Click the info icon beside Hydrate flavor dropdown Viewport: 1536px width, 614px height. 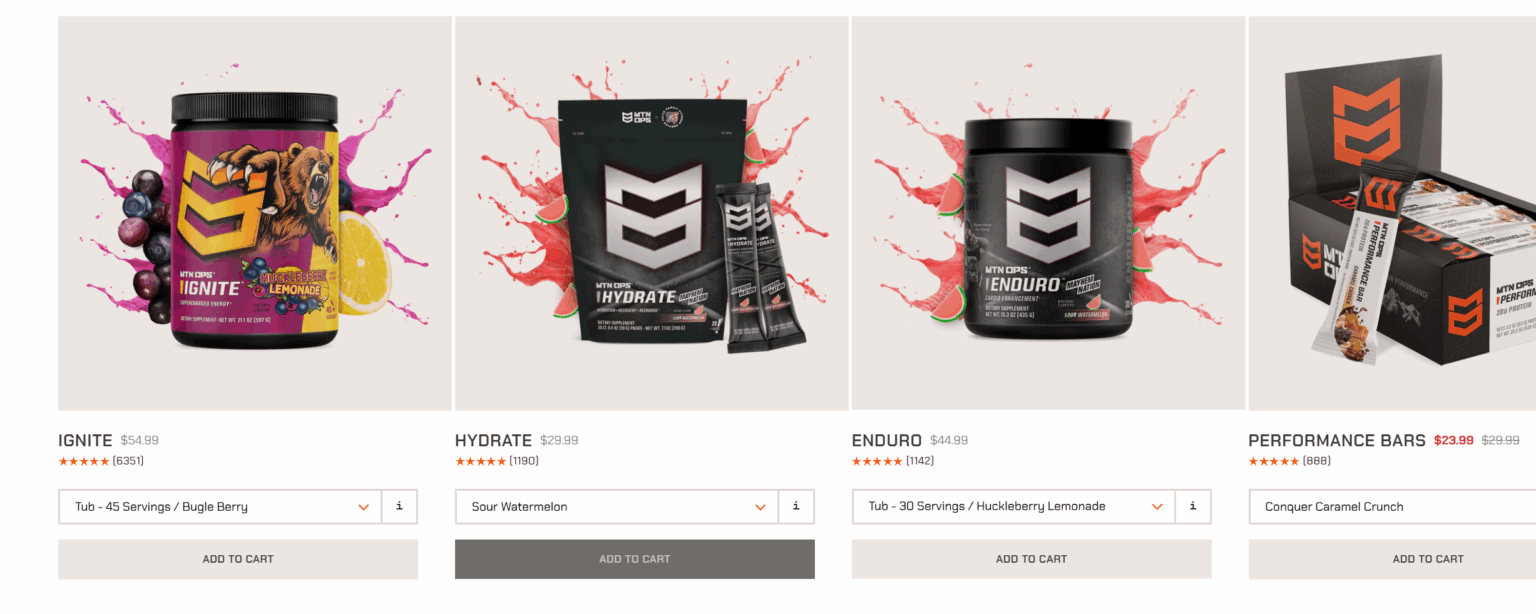pyautogui.click(x=796, y=507)
